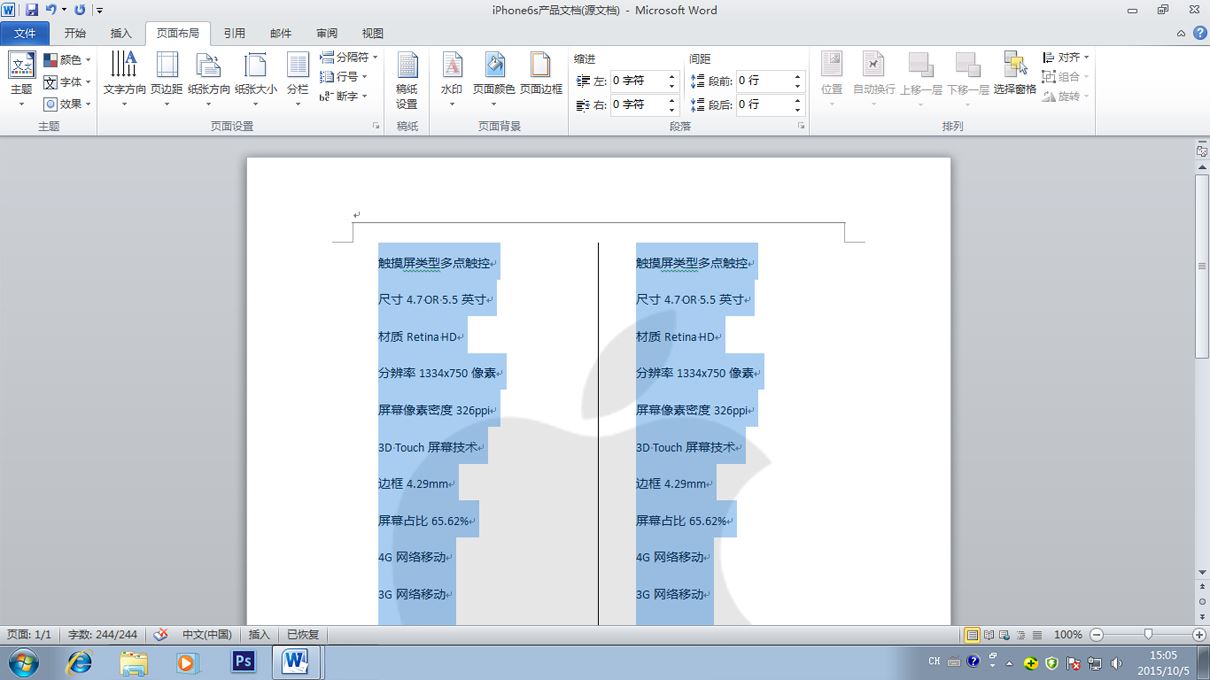
Task: Customize quick access toolbar dropdown arrow
Action: tap(100, 10)
